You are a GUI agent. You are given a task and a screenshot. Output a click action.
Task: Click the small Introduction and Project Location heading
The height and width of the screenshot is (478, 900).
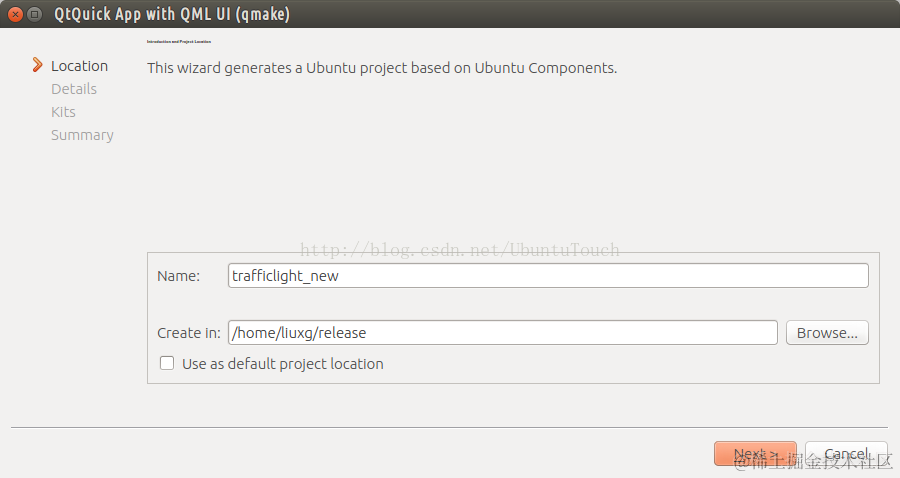point(179,42)
